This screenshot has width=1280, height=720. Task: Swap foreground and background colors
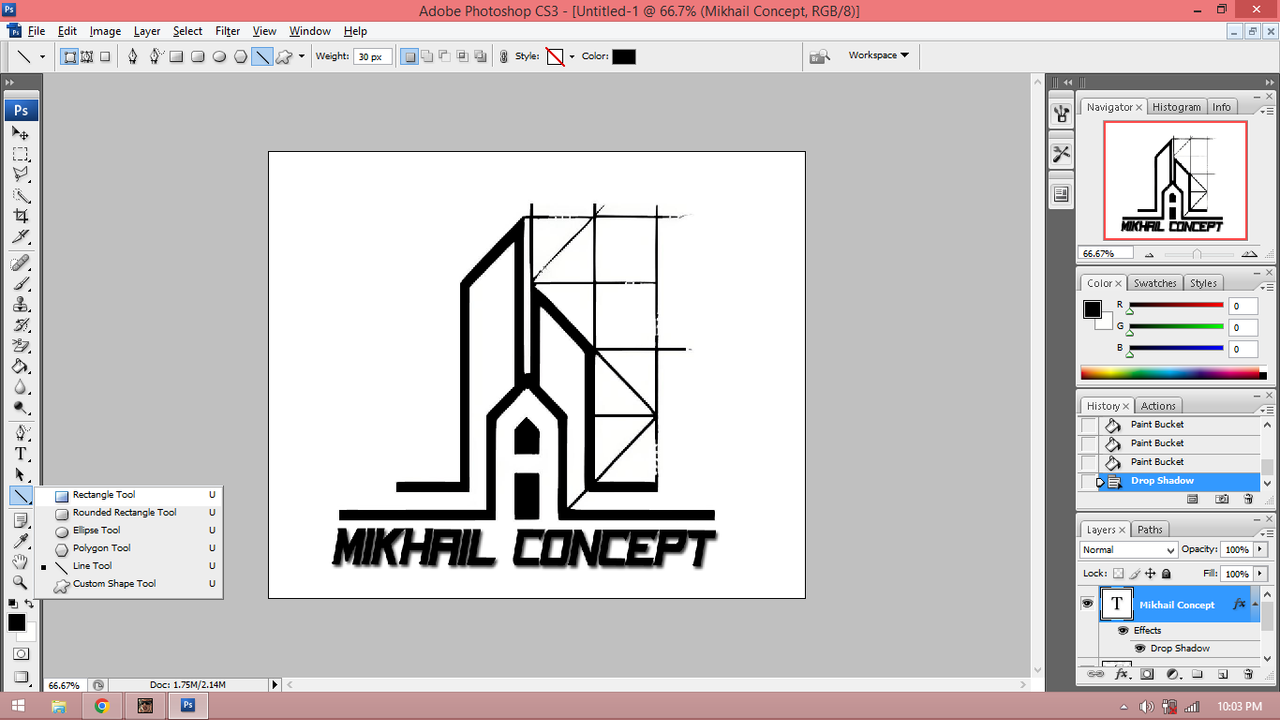point(29,603)
